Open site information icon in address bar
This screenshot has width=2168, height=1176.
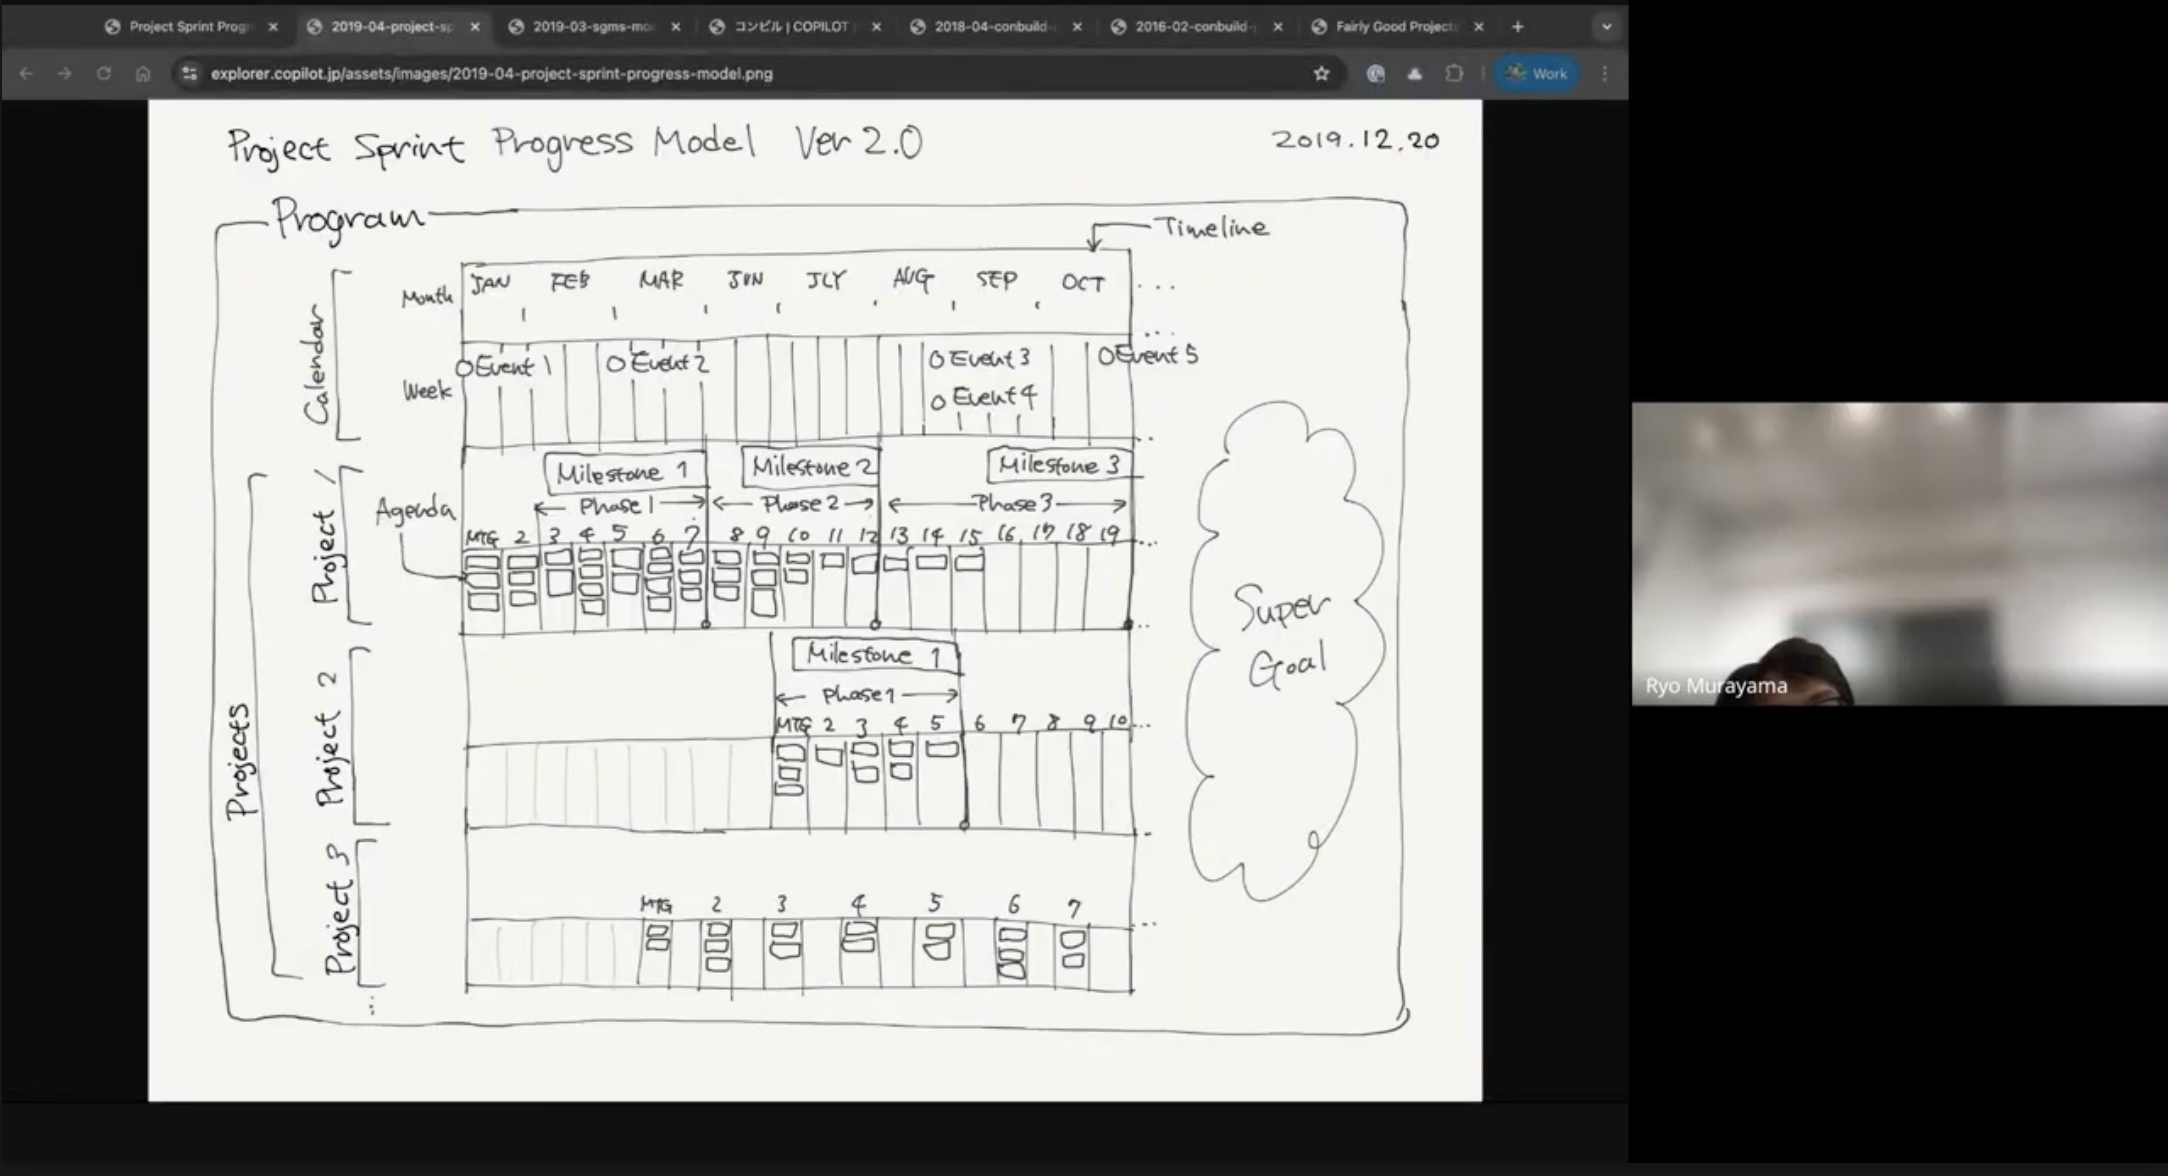tap(190, 73)
